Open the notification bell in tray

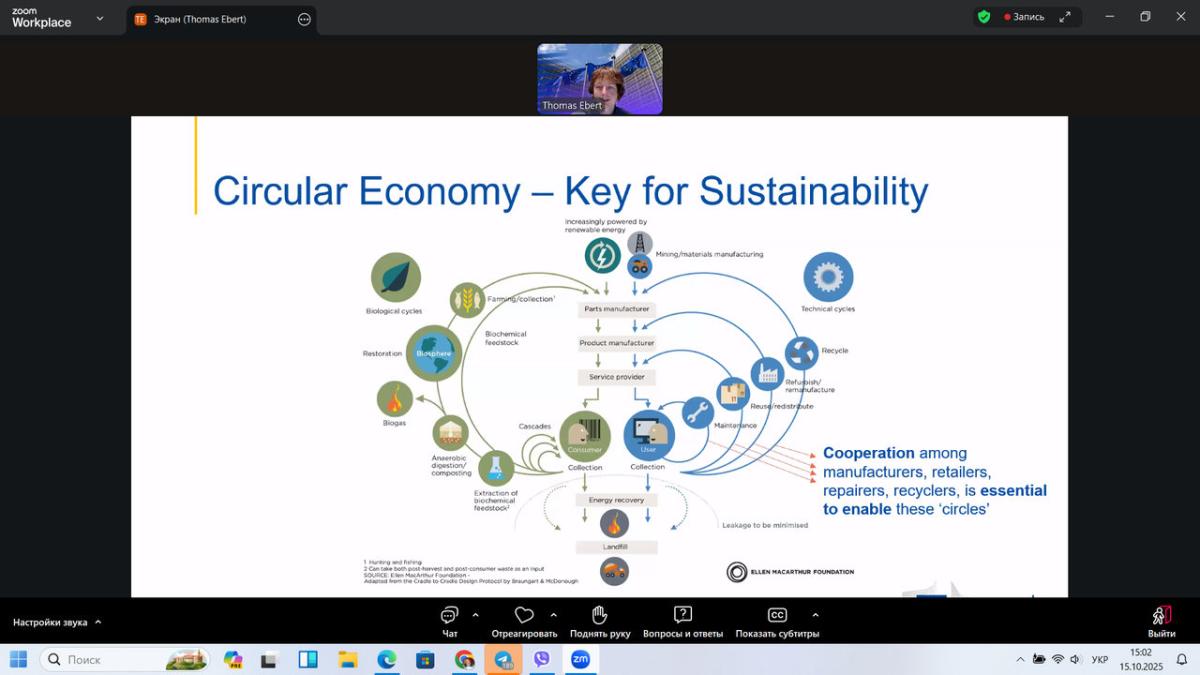tap(1181, 659)
